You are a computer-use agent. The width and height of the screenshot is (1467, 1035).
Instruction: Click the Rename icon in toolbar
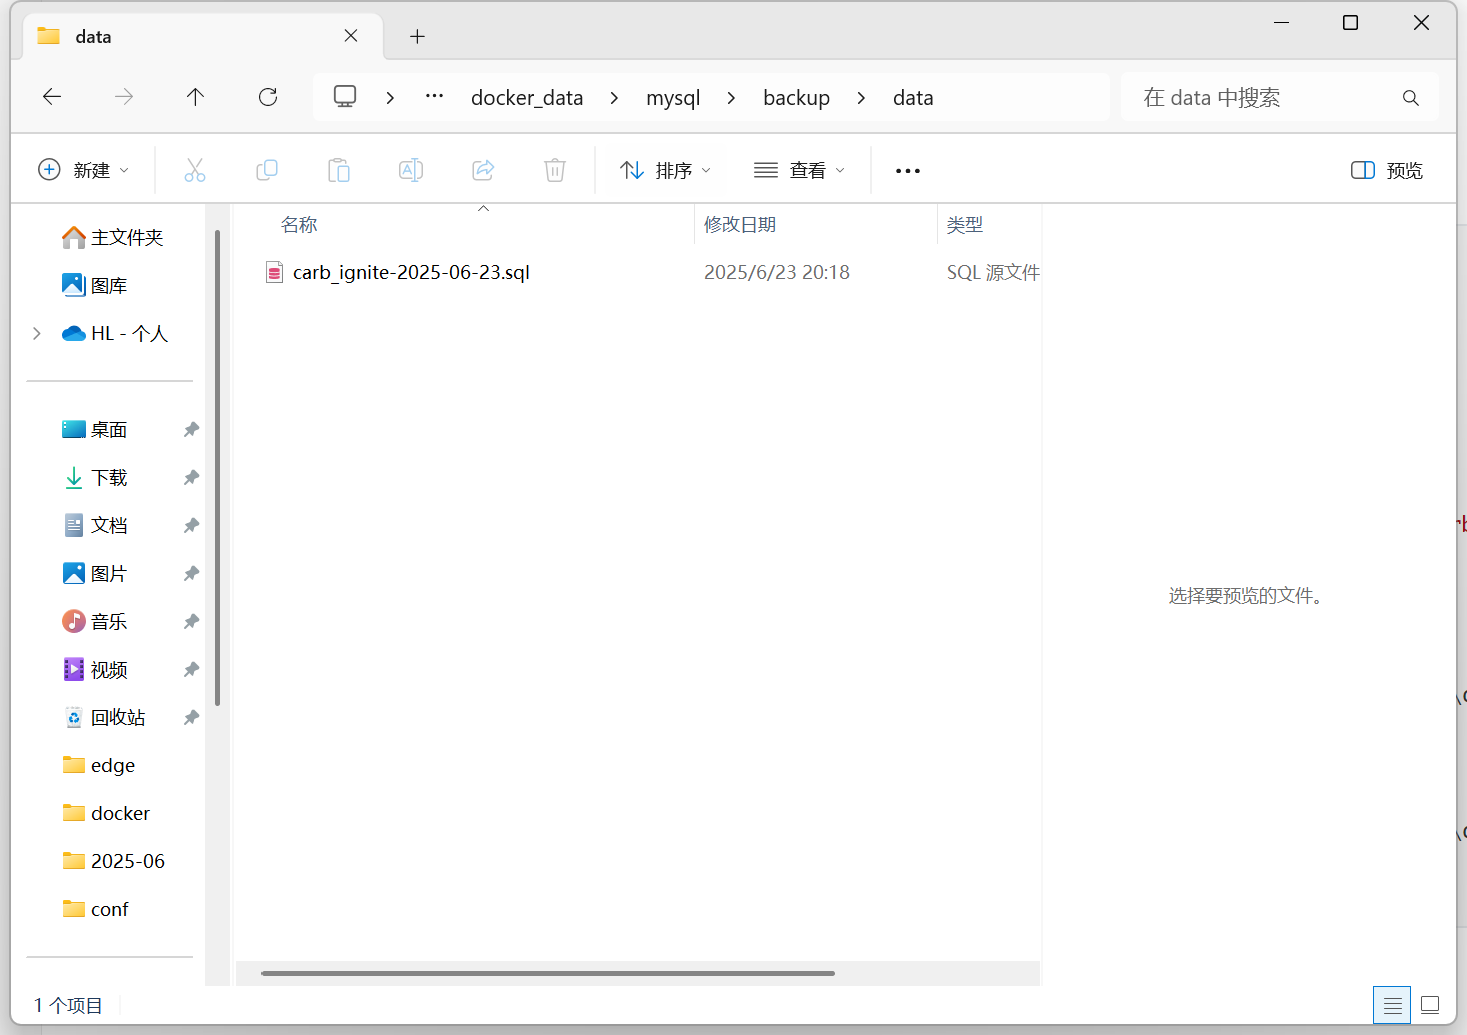(411, 171)
